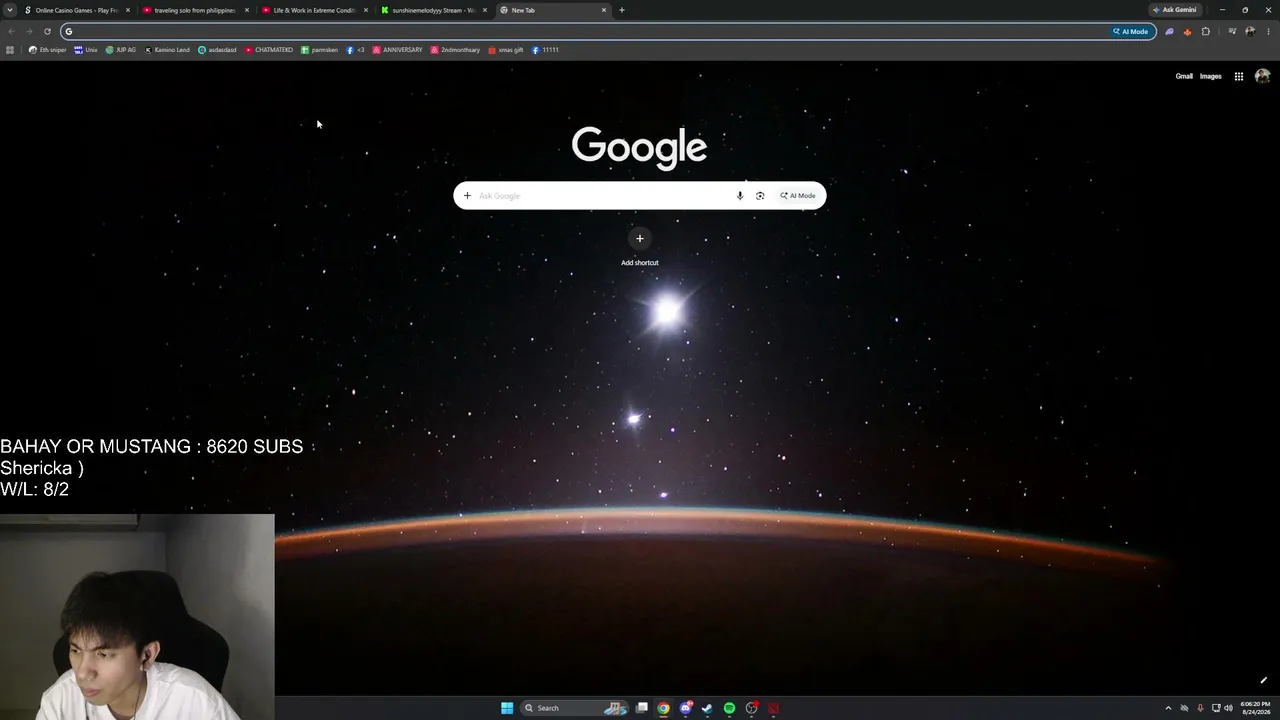Open the Google apps grid
Screen dimensions: 1280x720
tap(1238, 76)
